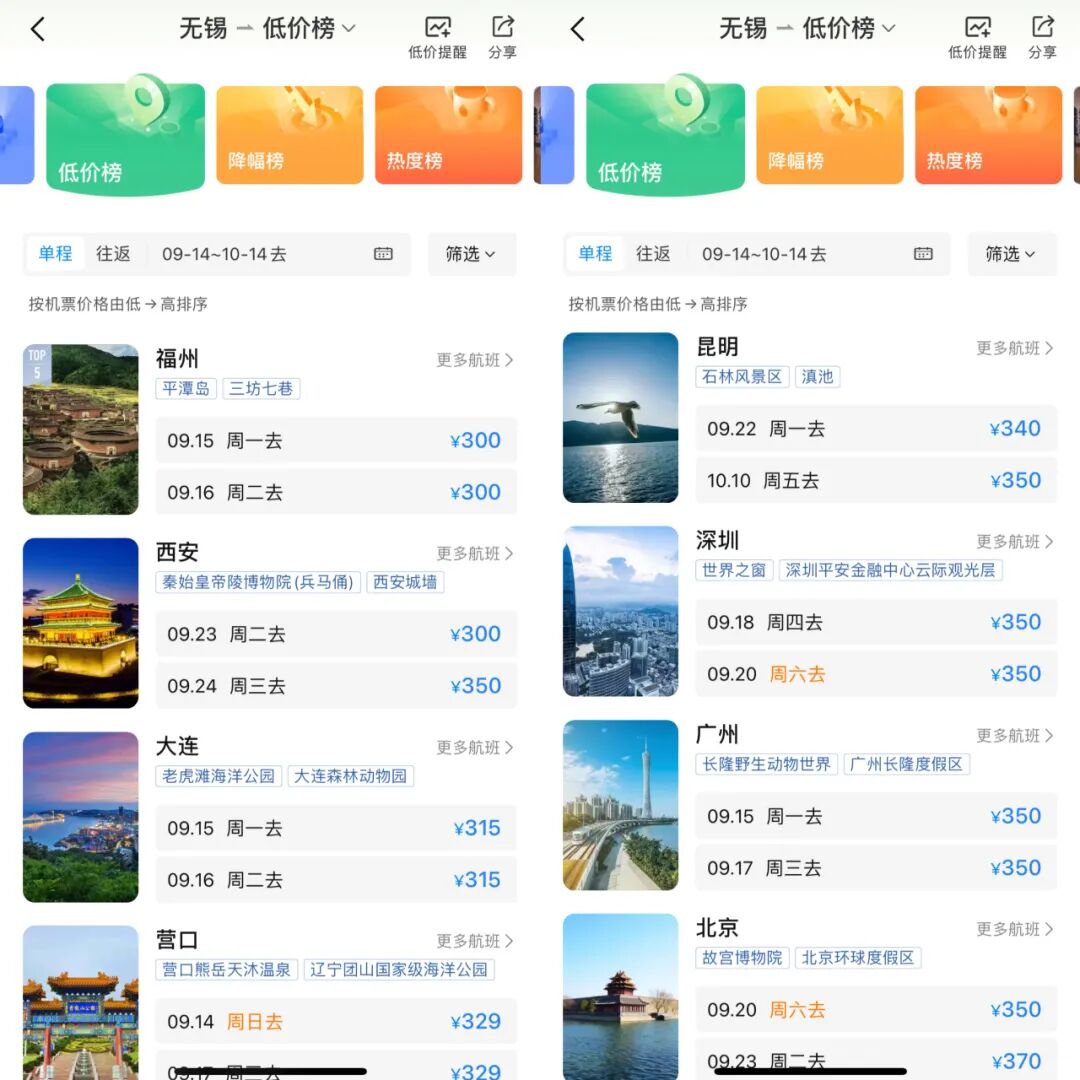Keep 单程 enabled on the right panel
The image size is (1080, 1080).
tap(594, 254)
